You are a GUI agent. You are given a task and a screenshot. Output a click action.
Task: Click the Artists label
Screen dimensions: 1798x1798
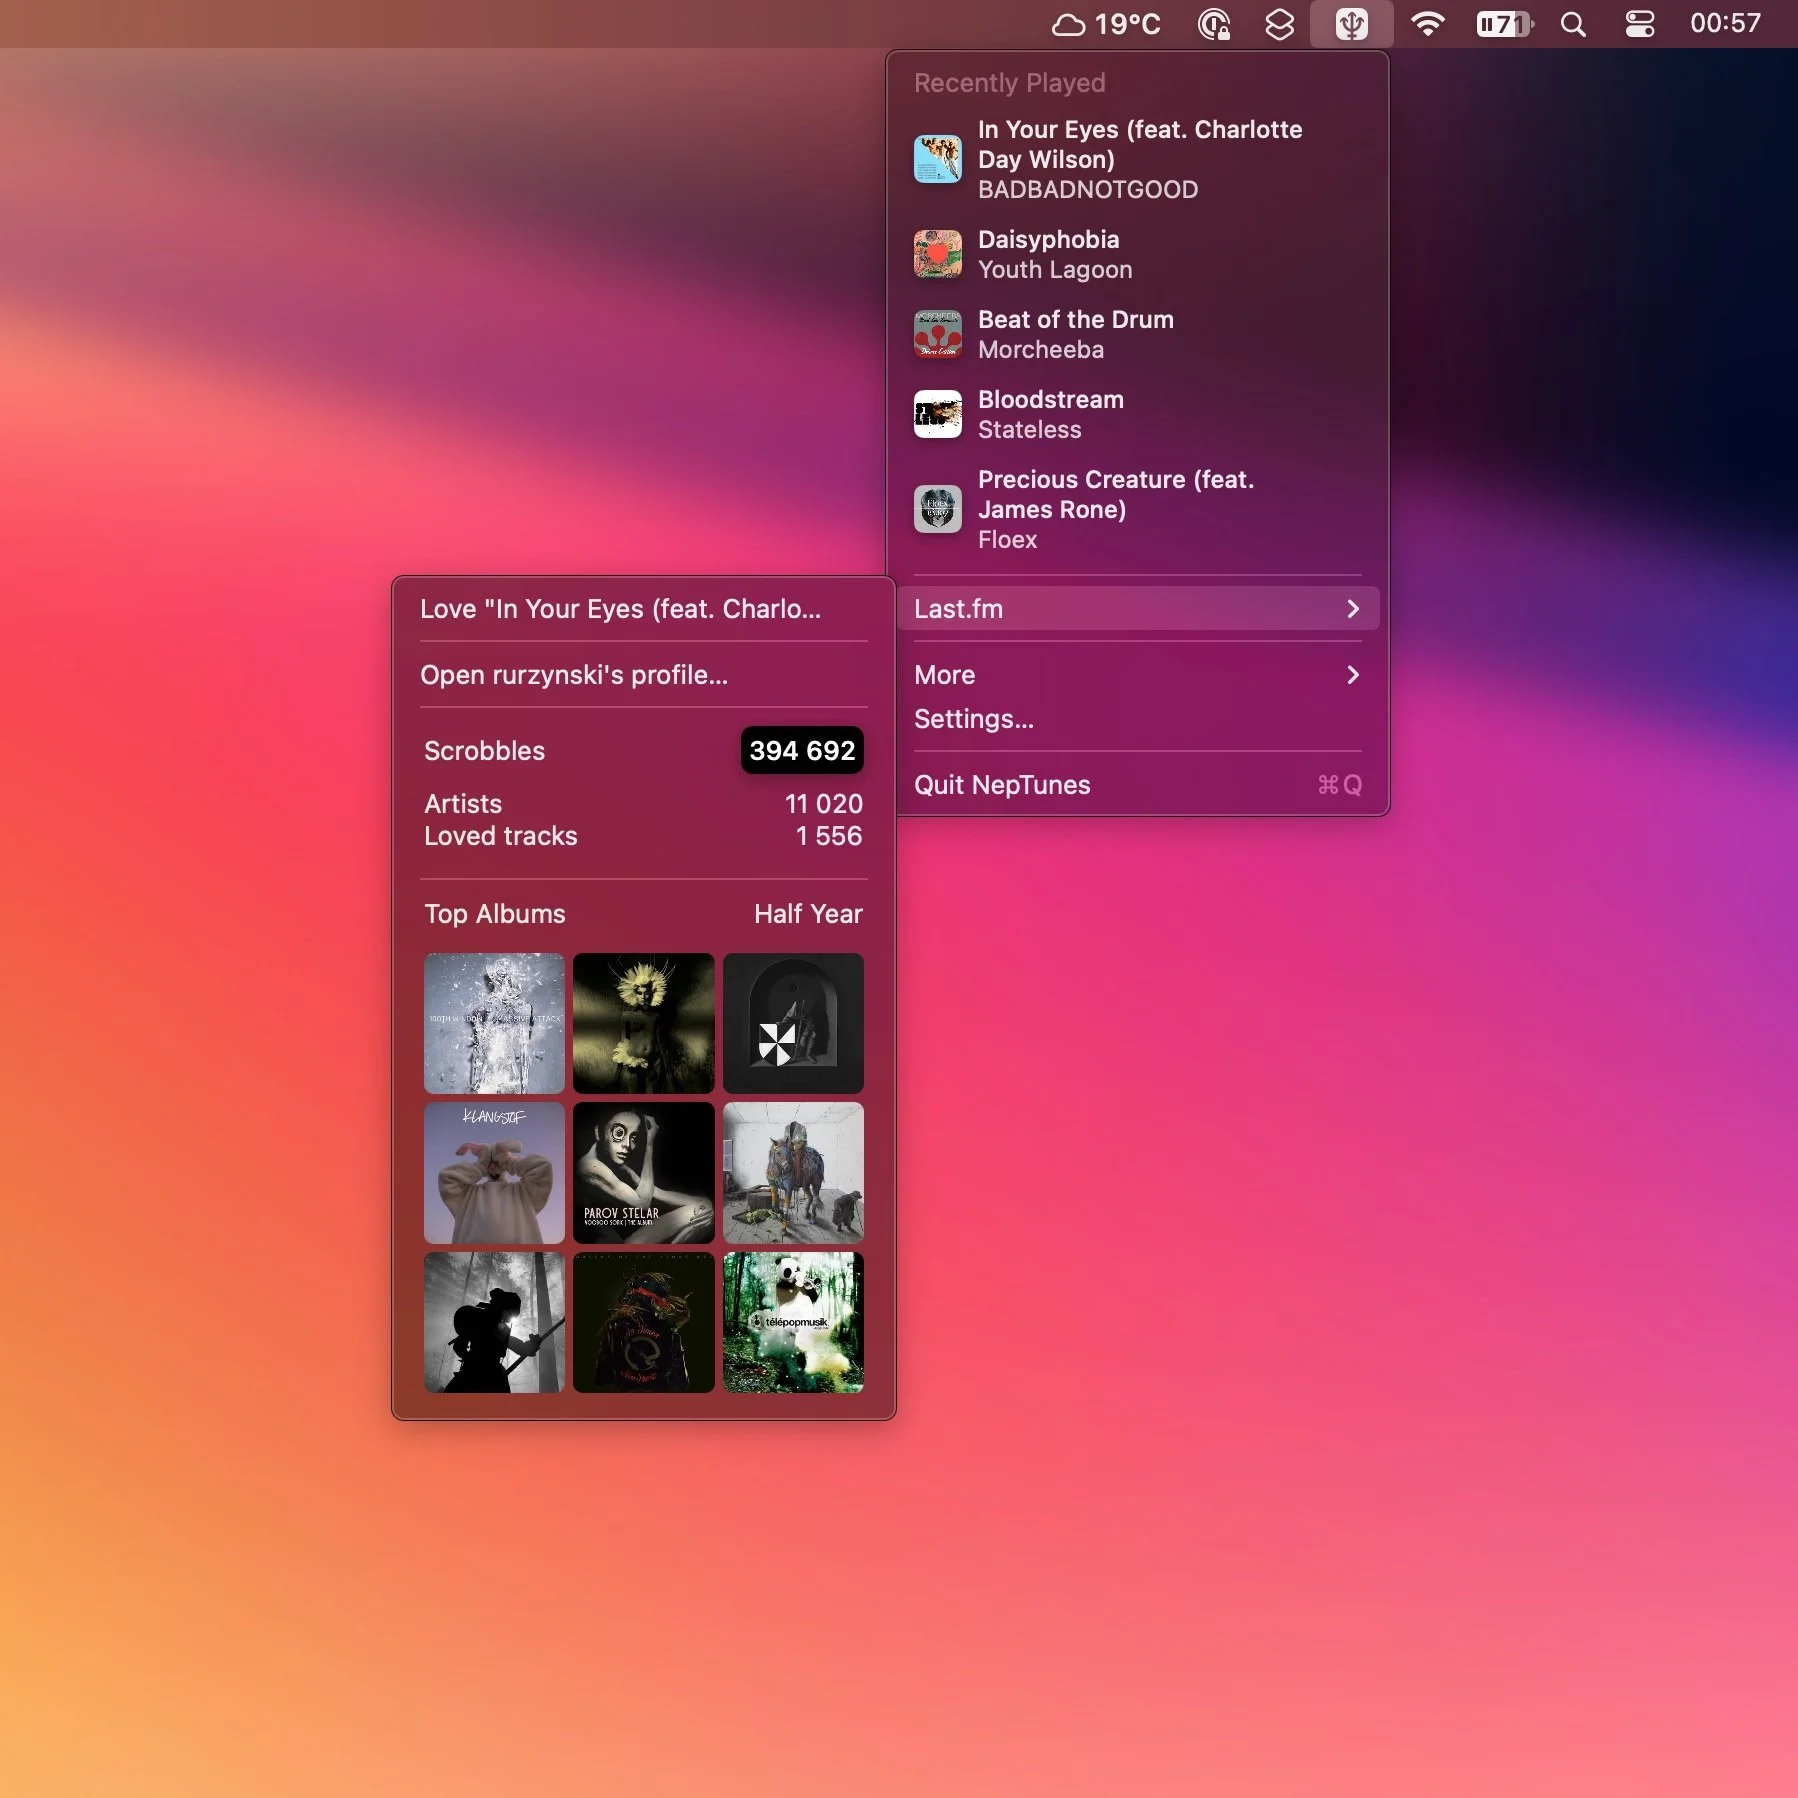click(463, 804)
